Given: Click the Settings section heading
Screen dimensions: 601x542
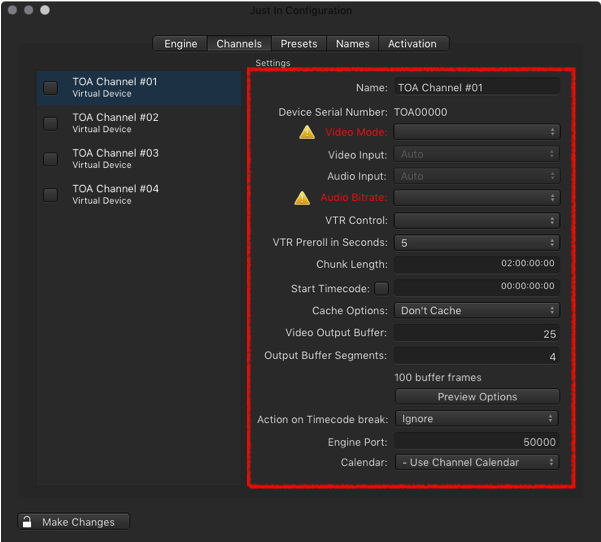Looking at the screenshot, I should [x=273, y=63].
